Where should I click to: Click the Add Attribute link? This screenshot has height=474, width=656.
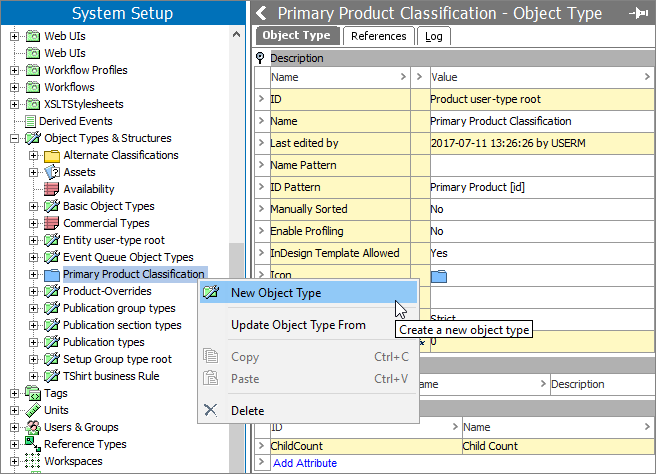[304, 463]
